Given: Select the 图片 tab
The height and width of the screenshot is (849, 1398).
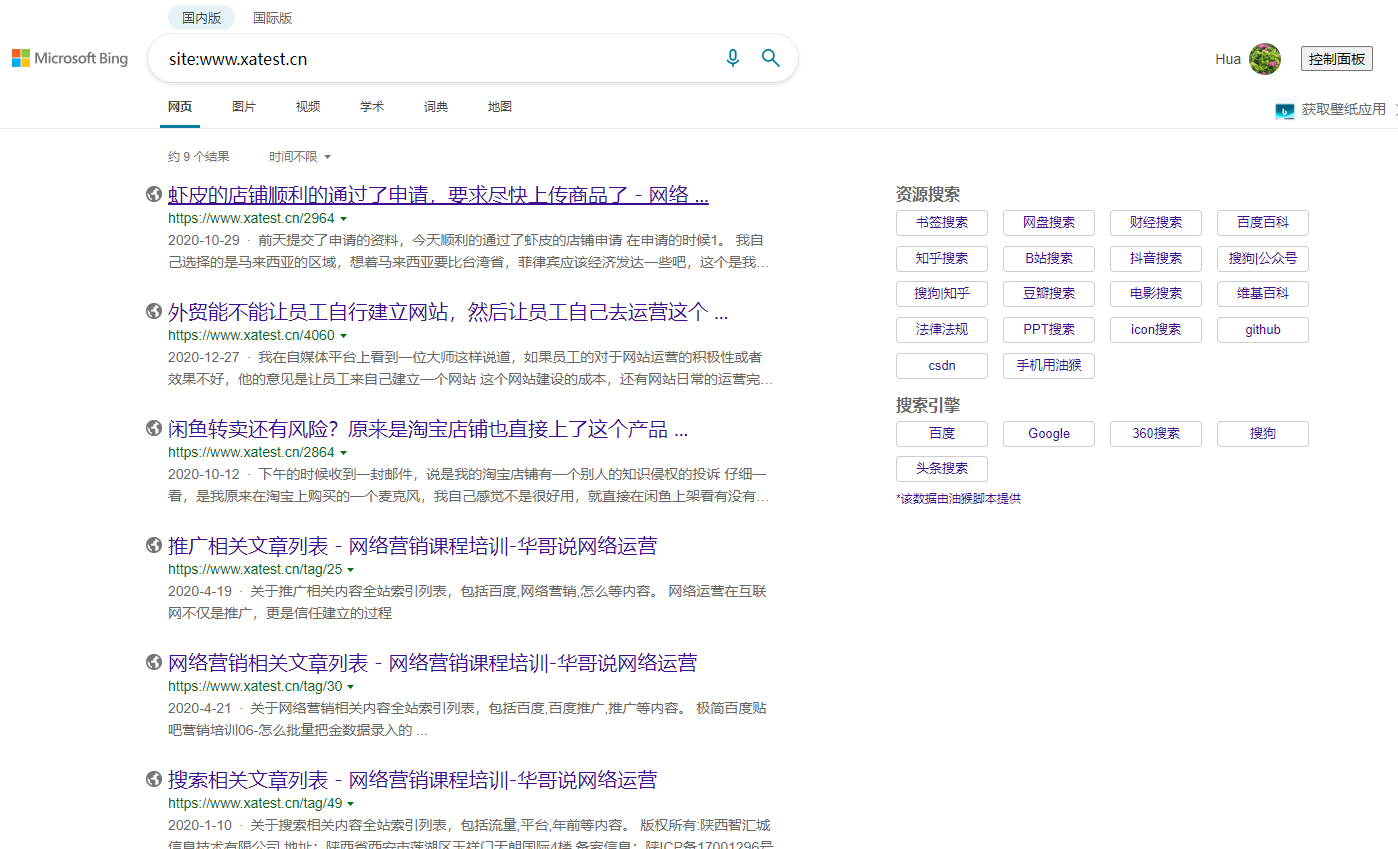Looking at the screenshot, I should (244, 107).
